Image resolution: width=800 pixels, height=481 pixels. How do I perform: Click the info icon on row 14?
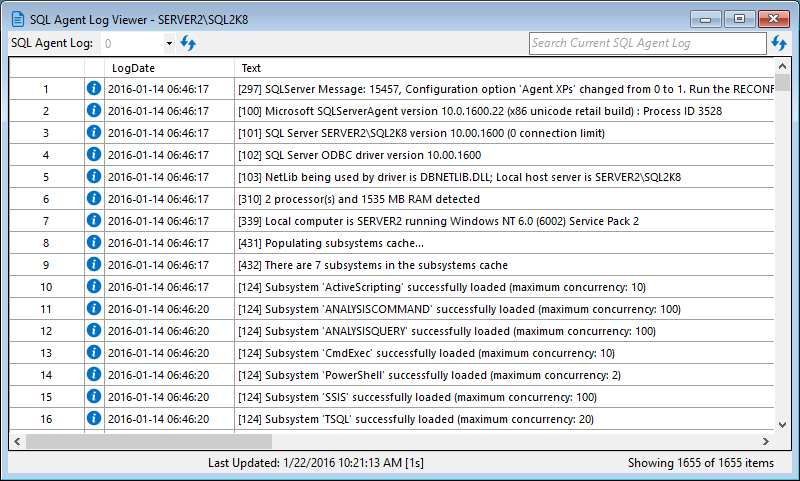pyautogui.click(x=94, y=374)
